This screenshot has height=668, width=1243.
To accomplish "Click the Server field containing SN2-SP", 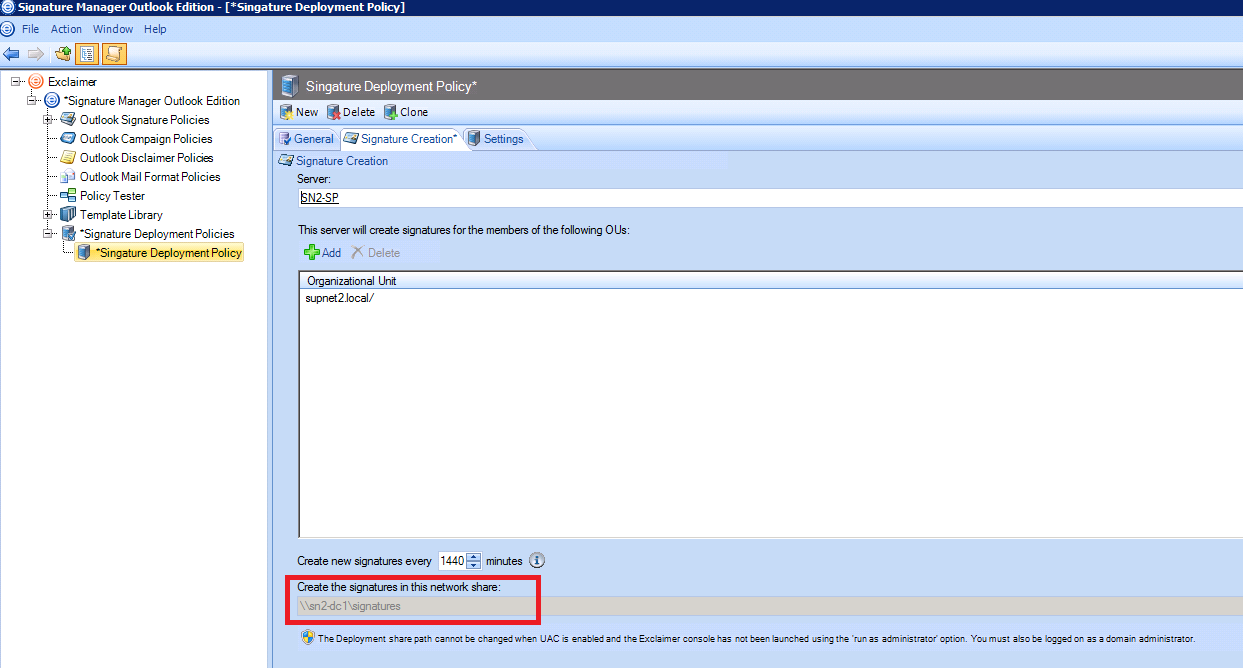I will [x=770, y=198].
